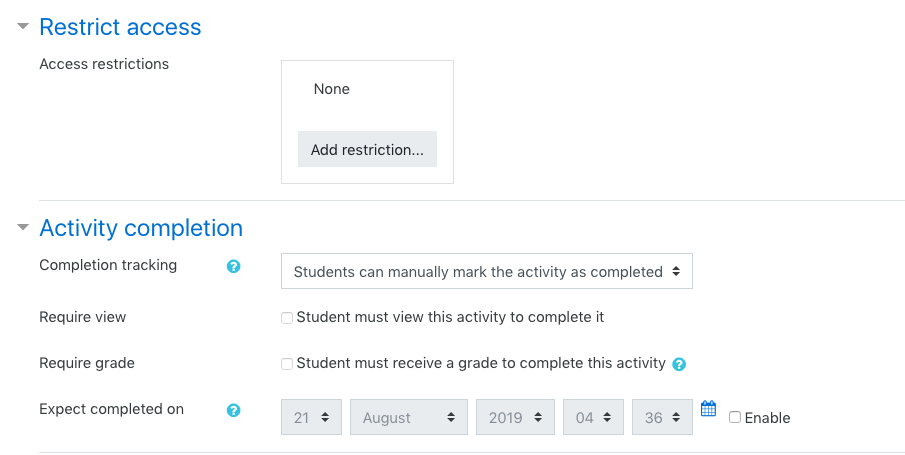Click the Enable label text
This screenshot has height=455, width=905.
coord(767,418)
